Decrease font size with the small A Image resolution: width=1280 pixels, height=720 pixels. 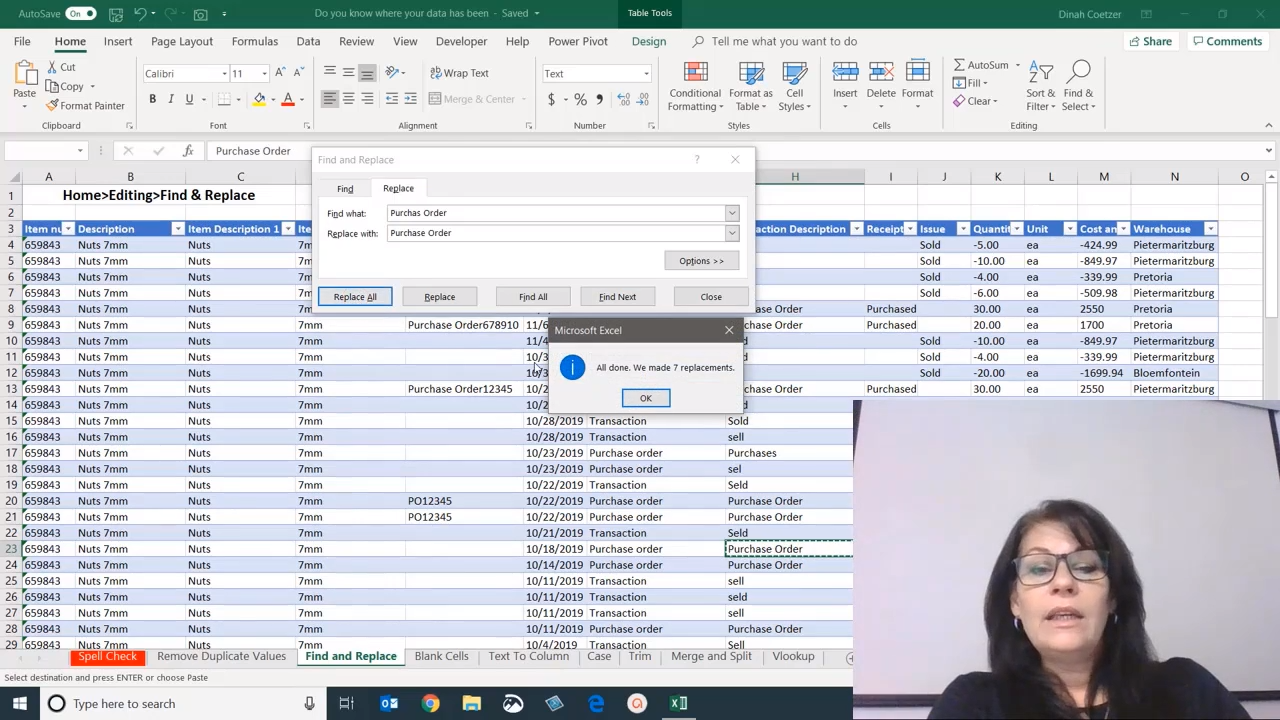pos(298,73)
